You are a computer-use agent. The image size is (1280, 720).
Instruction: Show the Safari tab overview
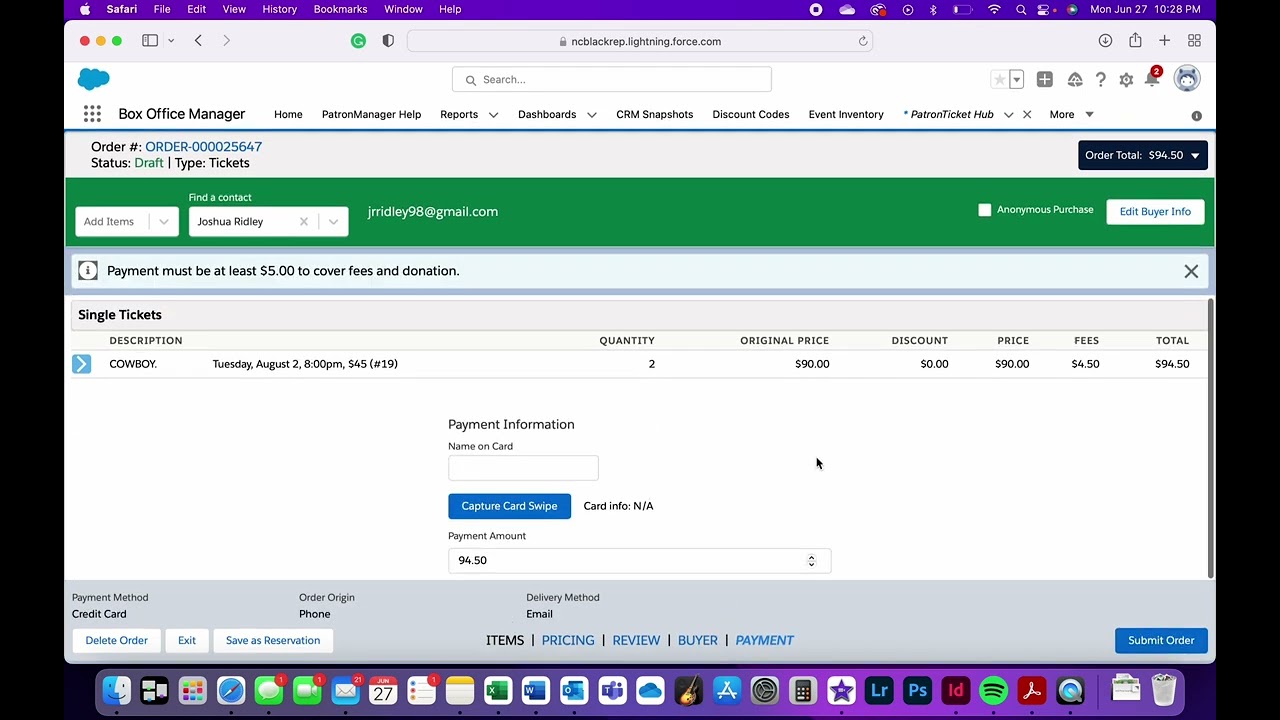[x=1194, y=41]
